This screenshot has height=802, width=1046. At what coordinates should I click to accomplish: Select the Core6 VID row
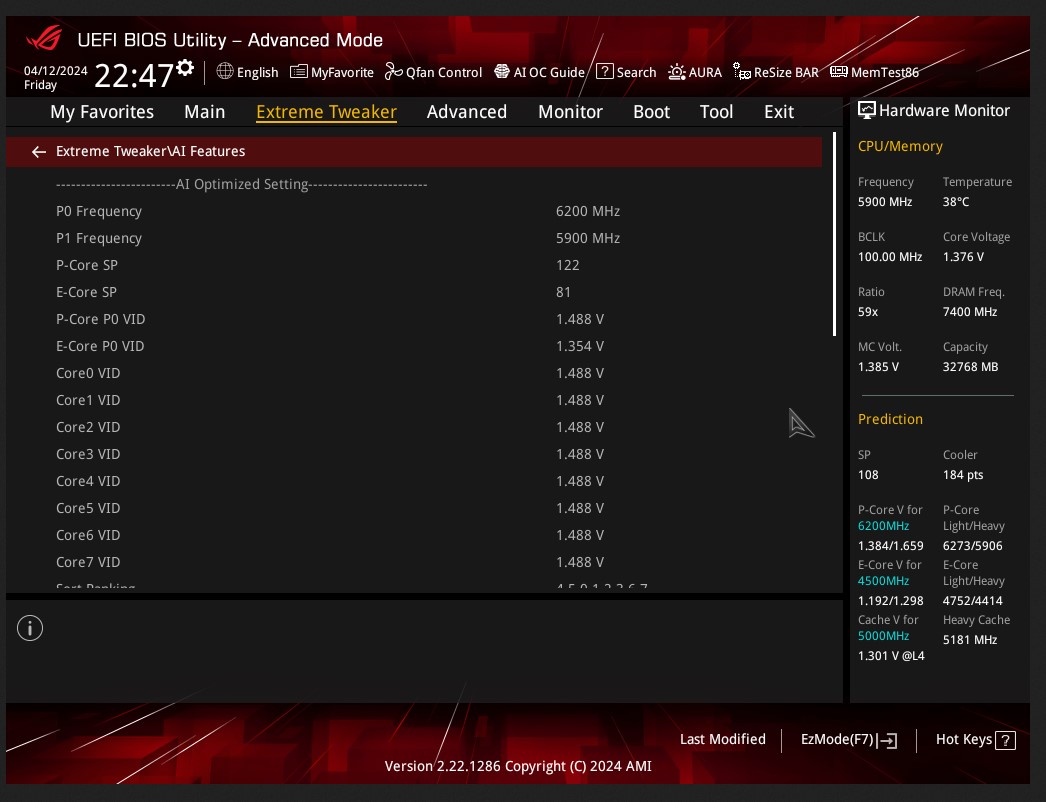414,535
